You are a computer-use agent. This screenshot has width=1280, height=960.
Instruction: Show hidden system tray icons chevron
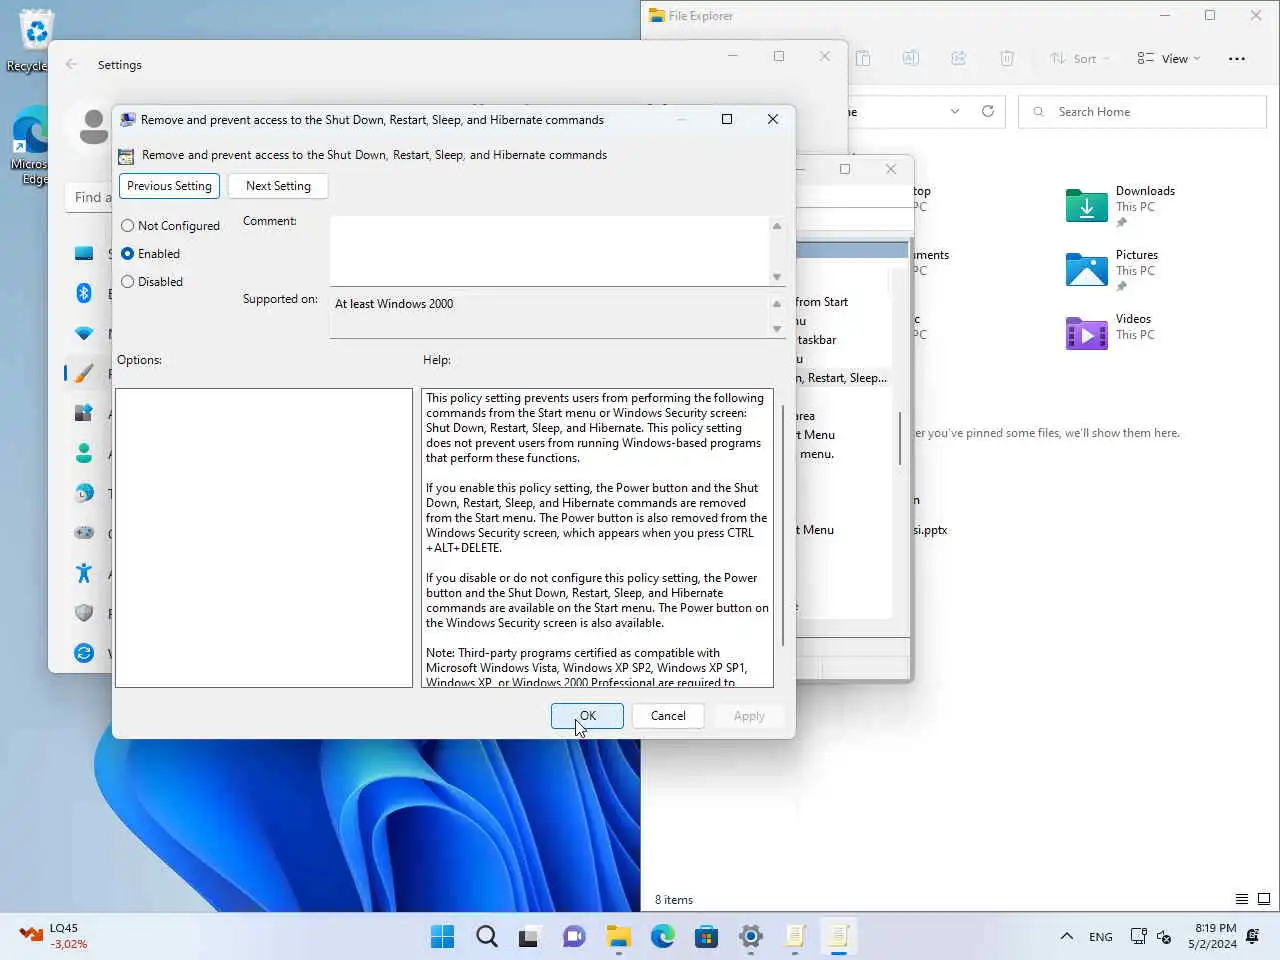click(x=1067, y=936)
